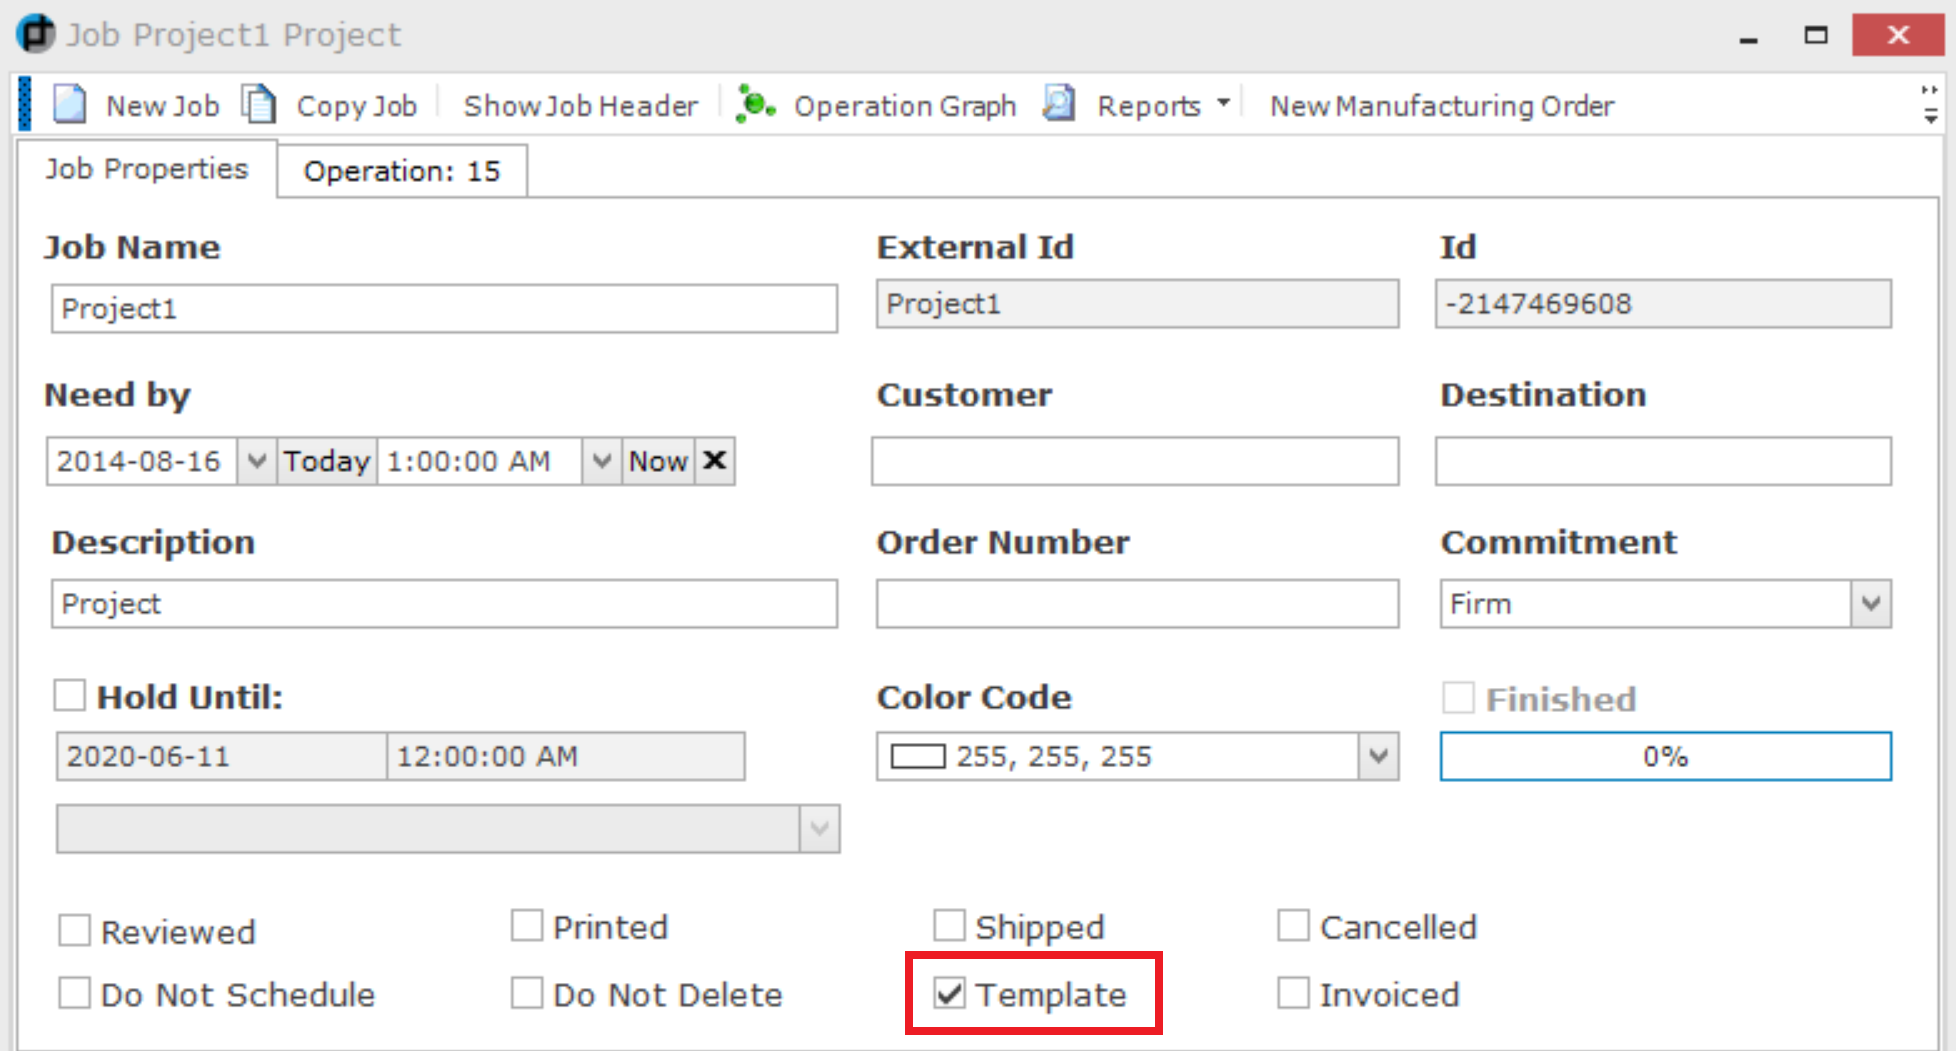
Task: Click the New Job document icon
Action: pyautogui.click(x=69, y=105)
